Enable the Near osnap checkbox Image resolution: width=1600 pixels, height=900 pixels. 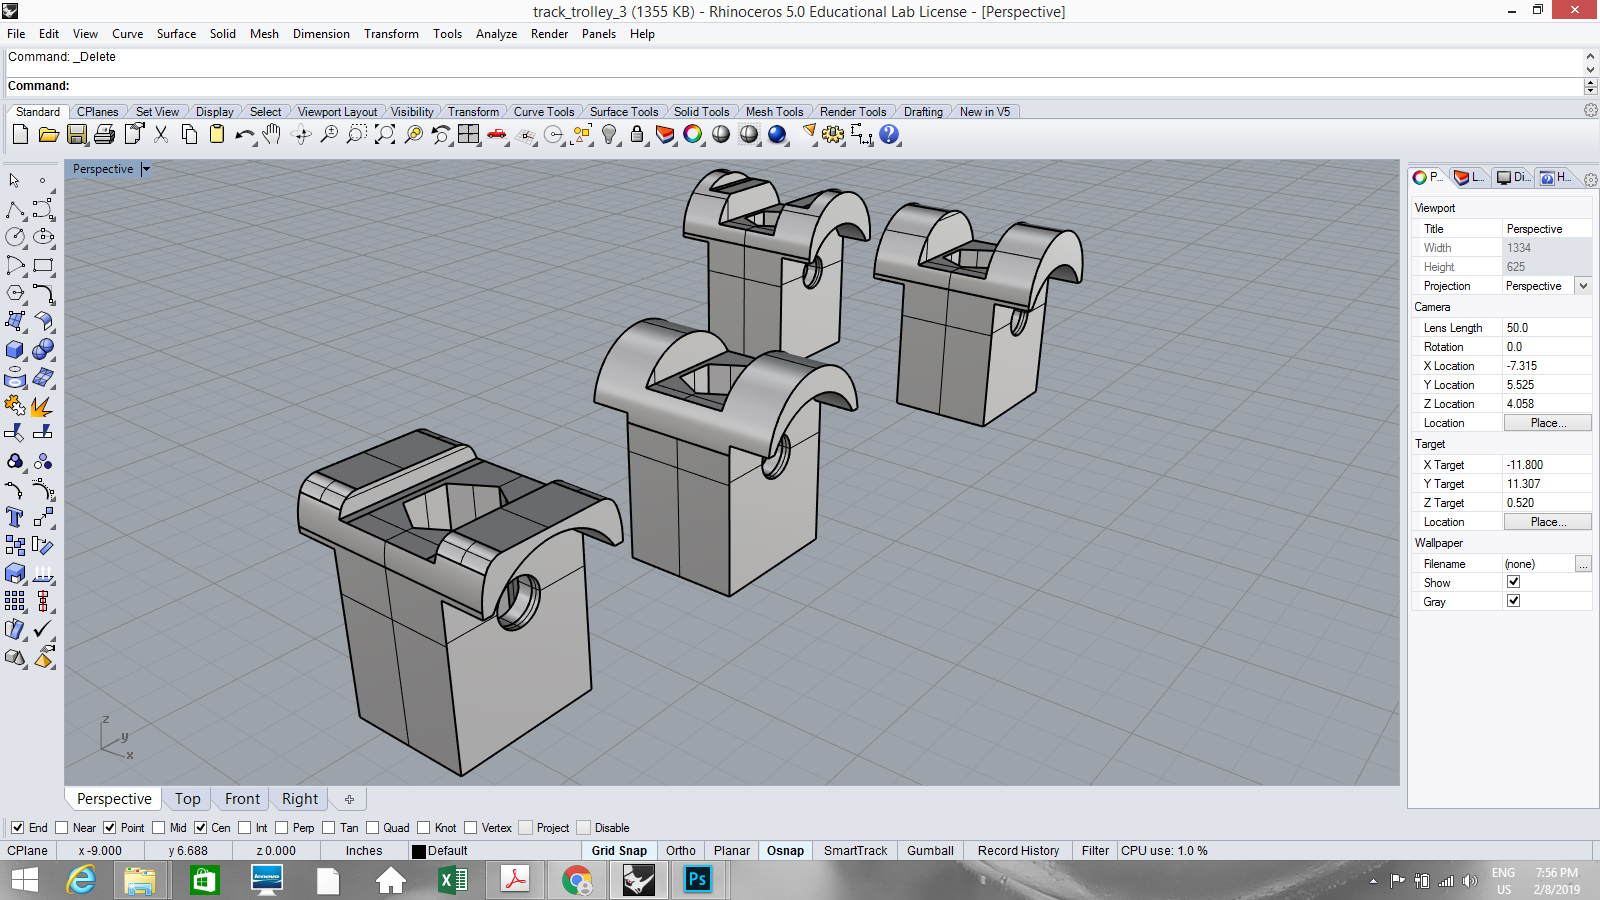[x=62, y=828]
